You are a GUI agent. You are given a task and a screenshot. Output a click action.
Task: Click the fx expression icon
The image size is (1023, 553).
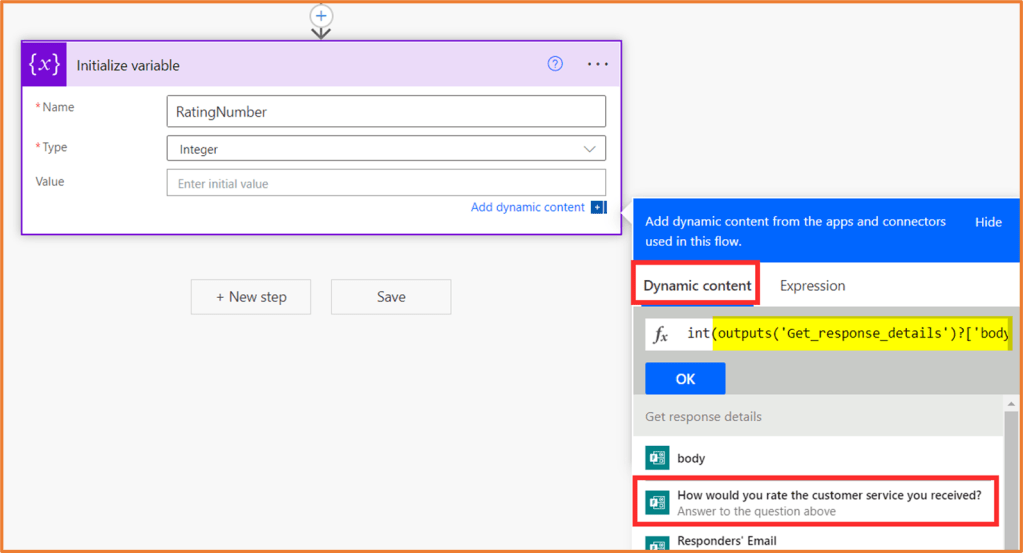pyautogui.click(x=661, y=335)
